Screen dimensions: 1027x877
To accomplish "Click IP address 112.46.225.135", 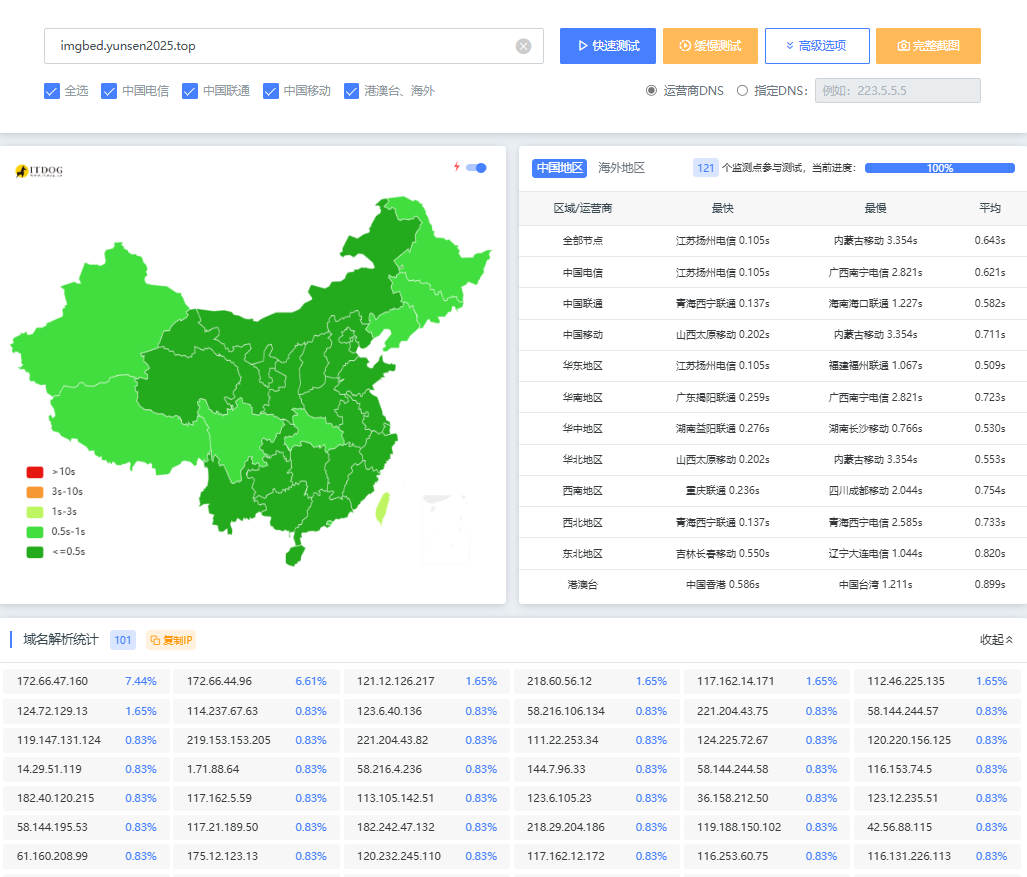I will click(x=906, y=681).
